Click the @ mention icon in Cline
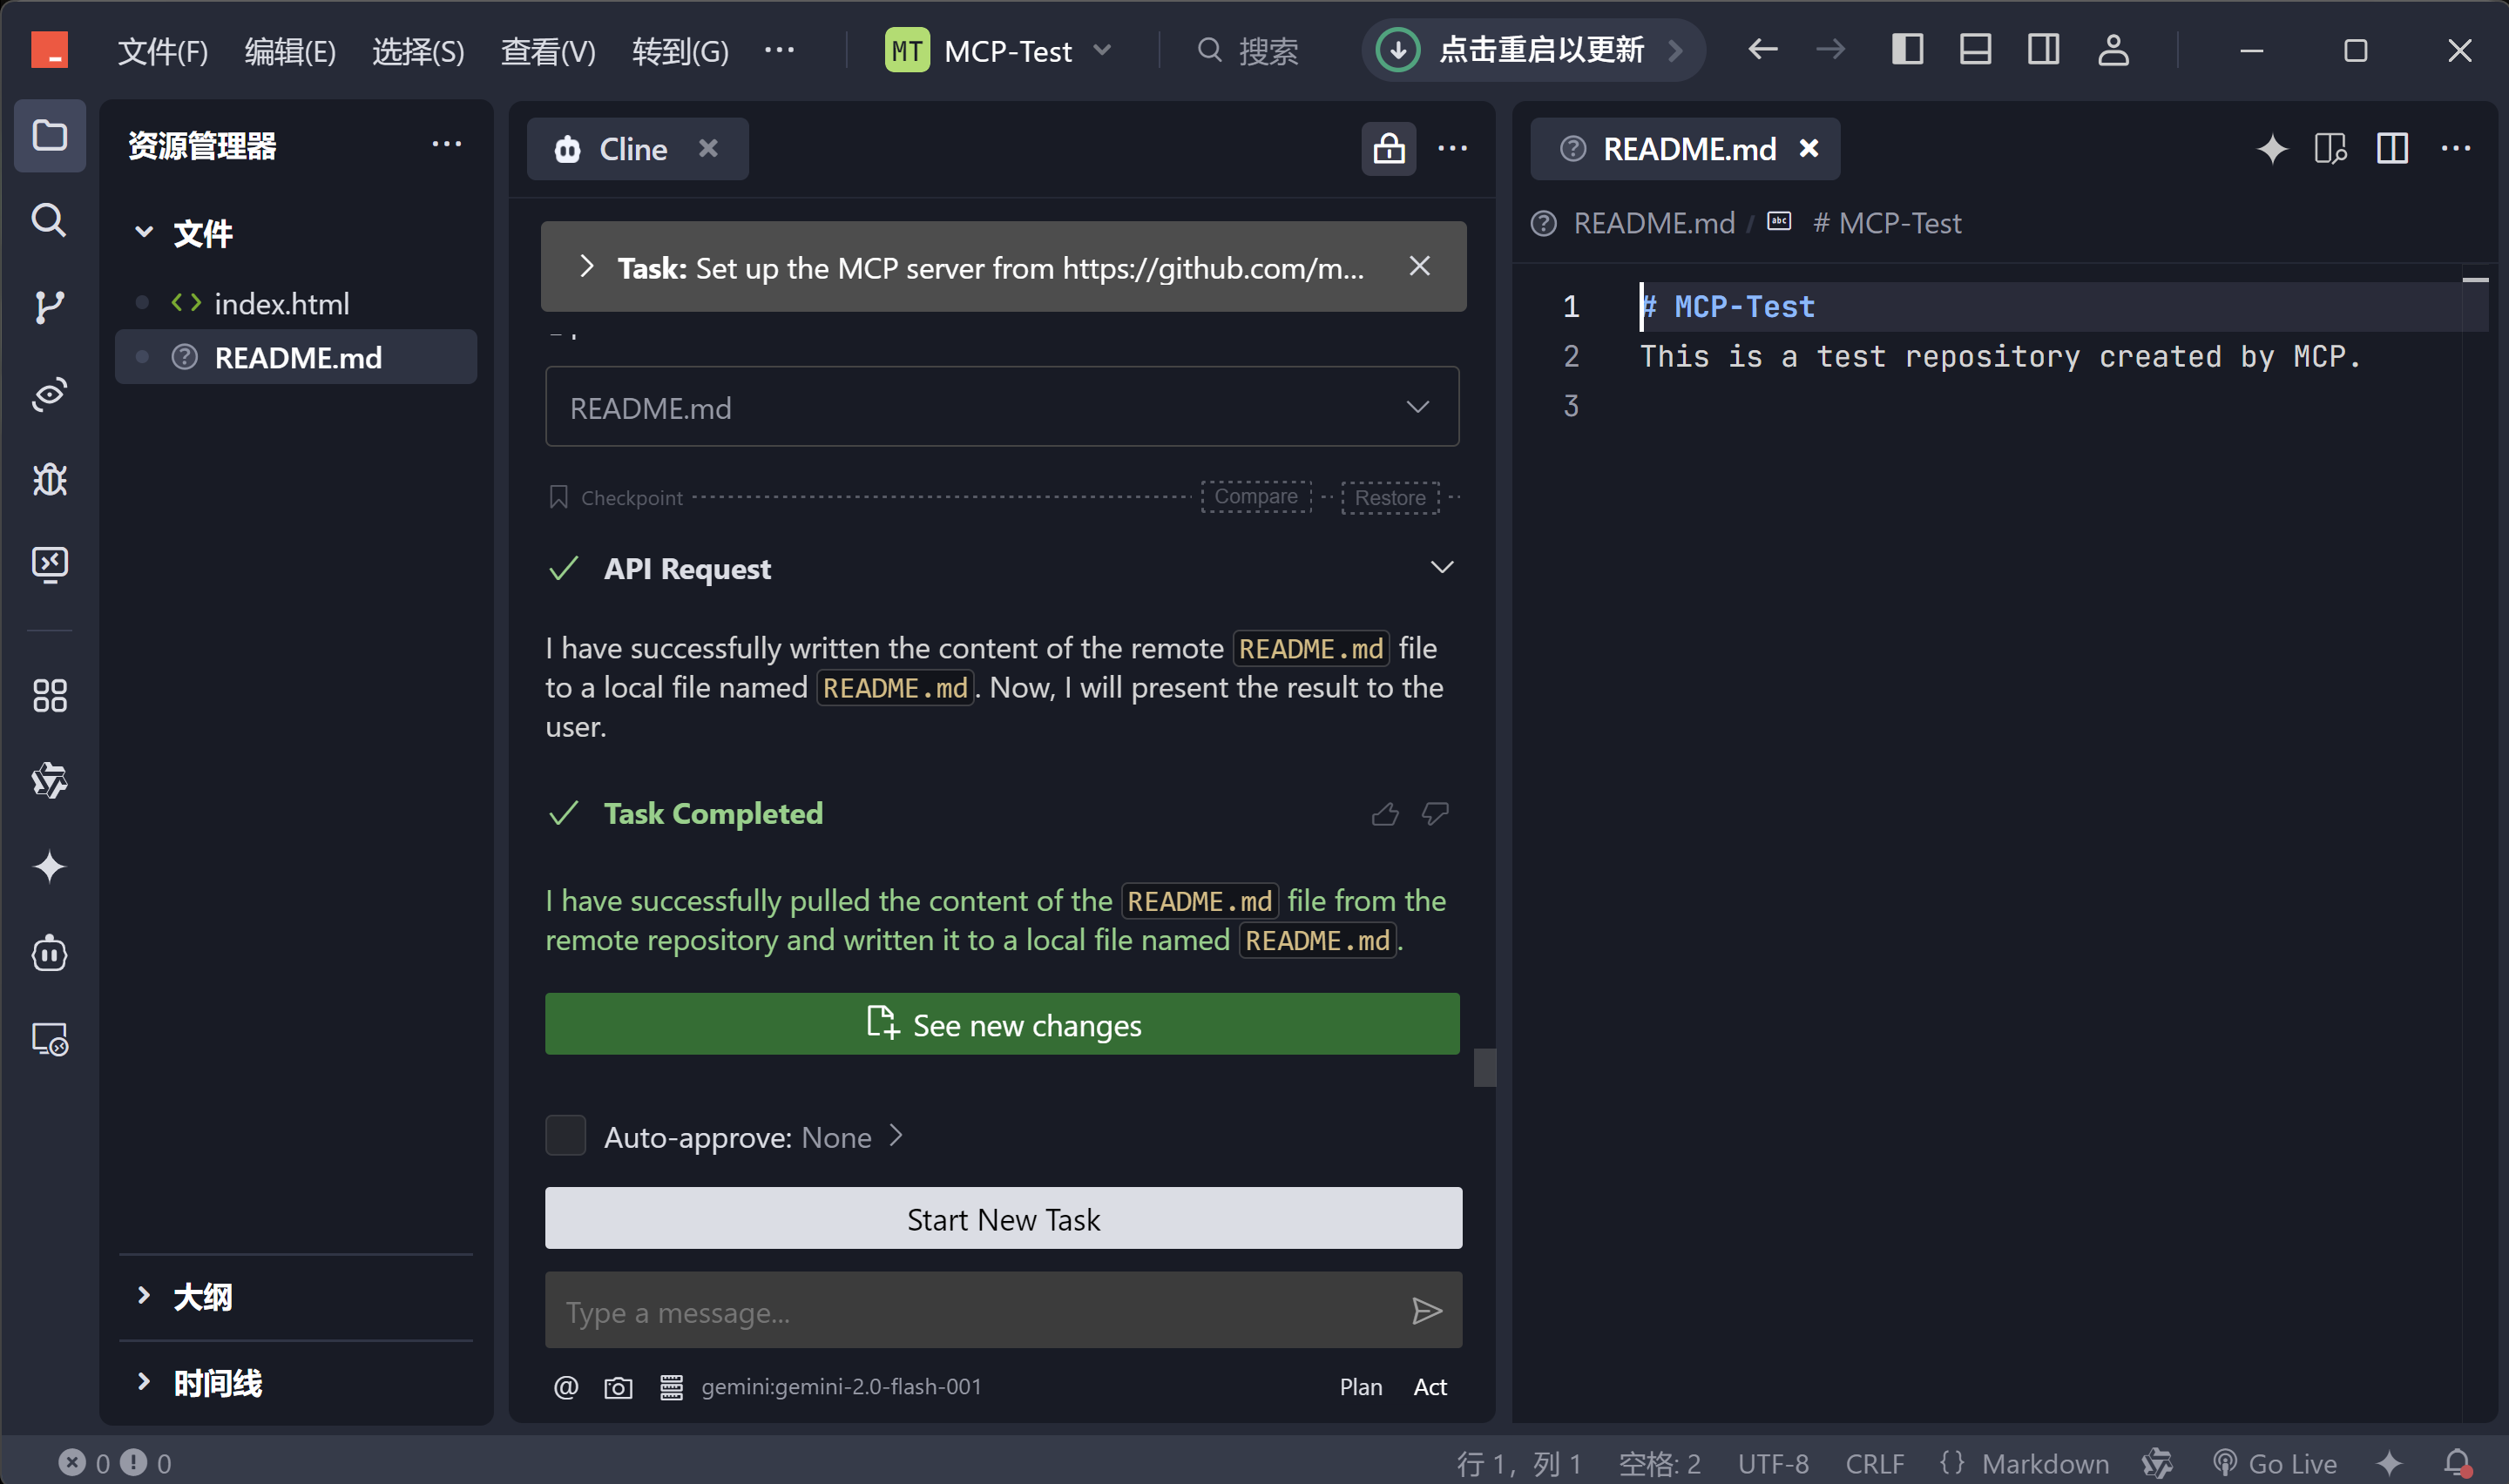The image size is (2509, 1484). tap(566, 1387)
